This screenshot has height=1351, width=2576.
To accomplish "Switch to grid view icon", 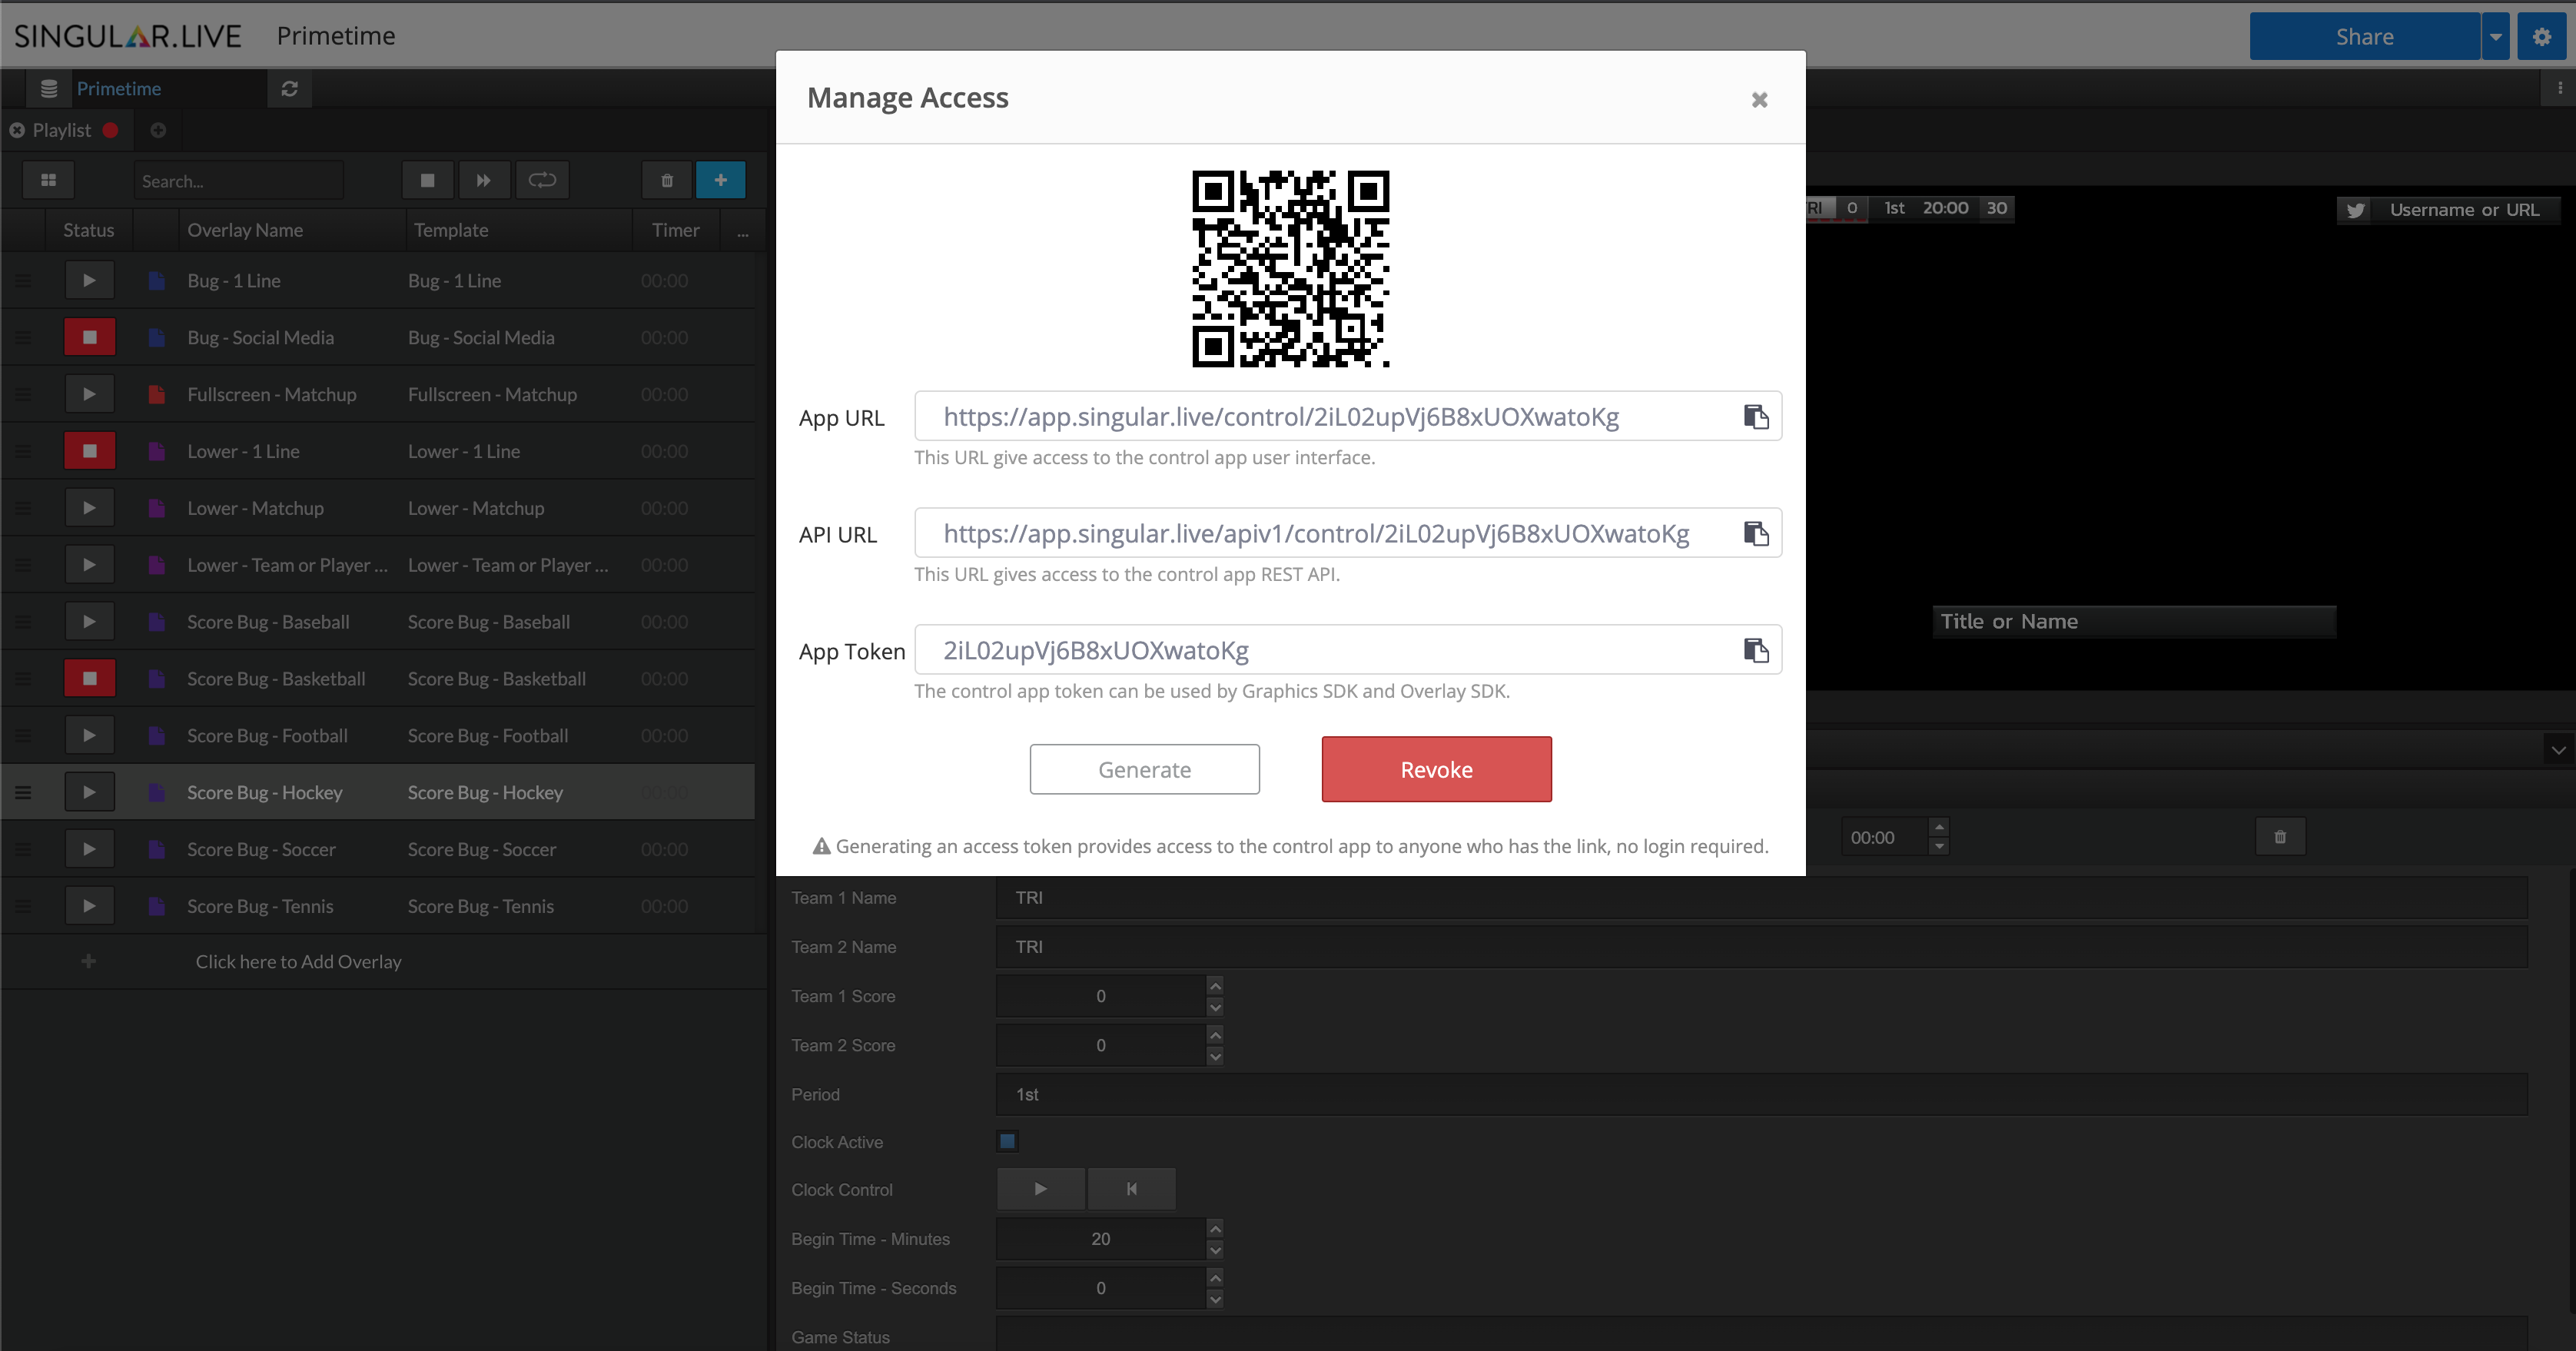I will 48,180.
